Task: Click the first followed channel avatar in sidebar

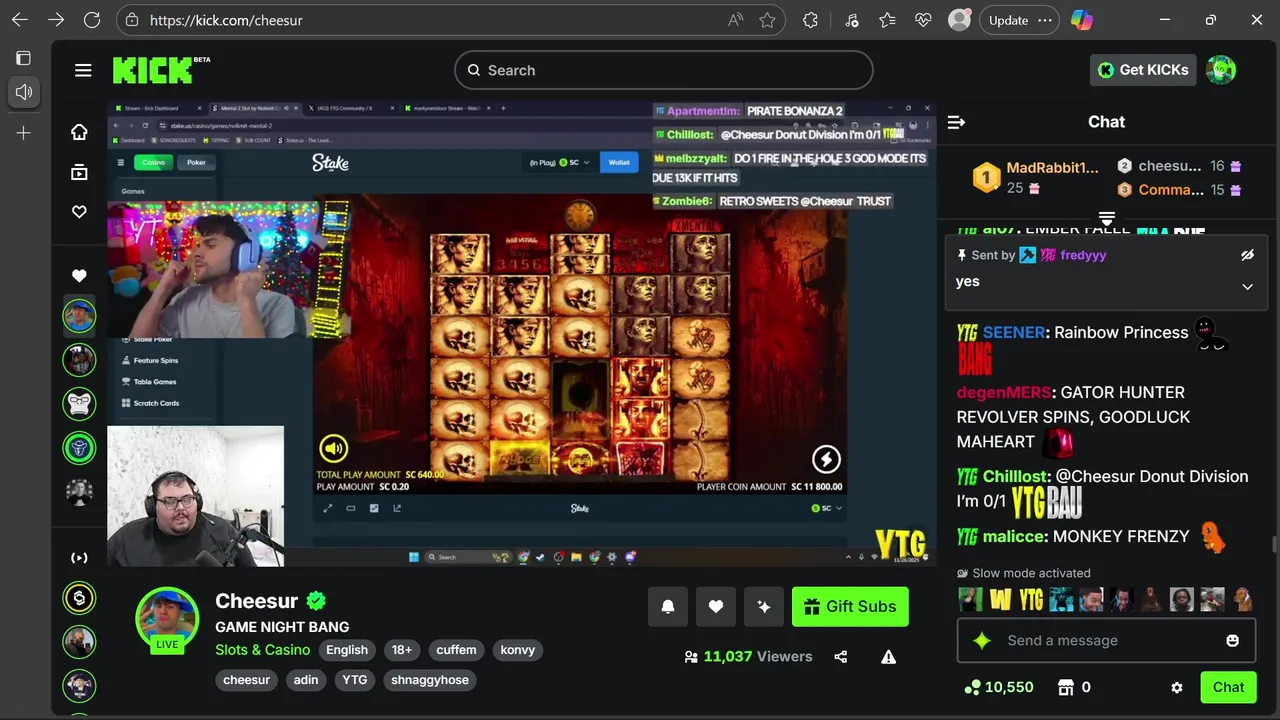Action: (x=79, y=316)
